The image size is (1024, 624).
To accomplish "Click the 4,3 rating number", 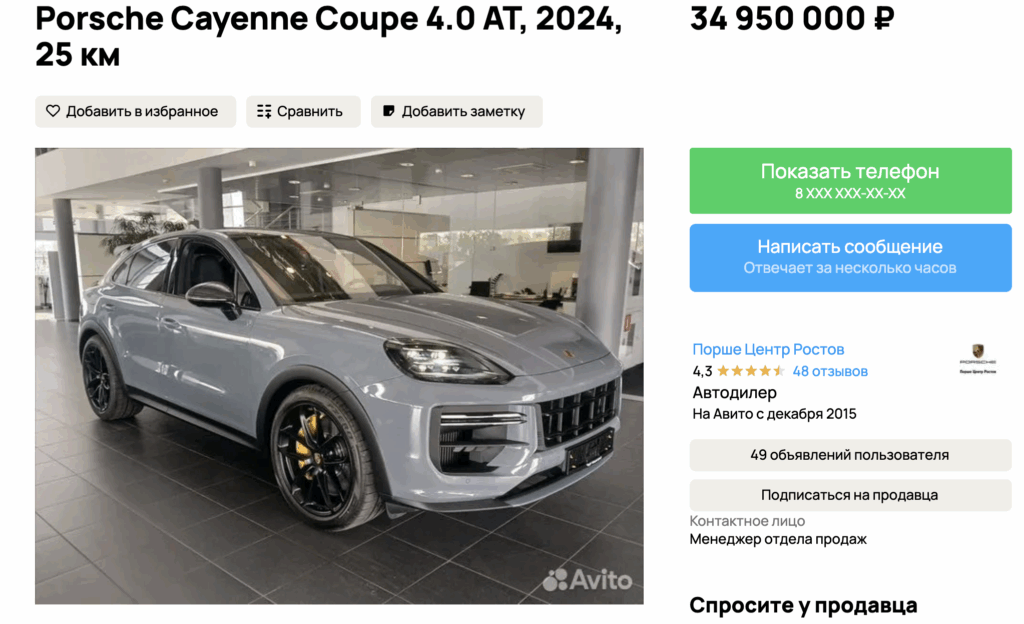I will point(702,371).
